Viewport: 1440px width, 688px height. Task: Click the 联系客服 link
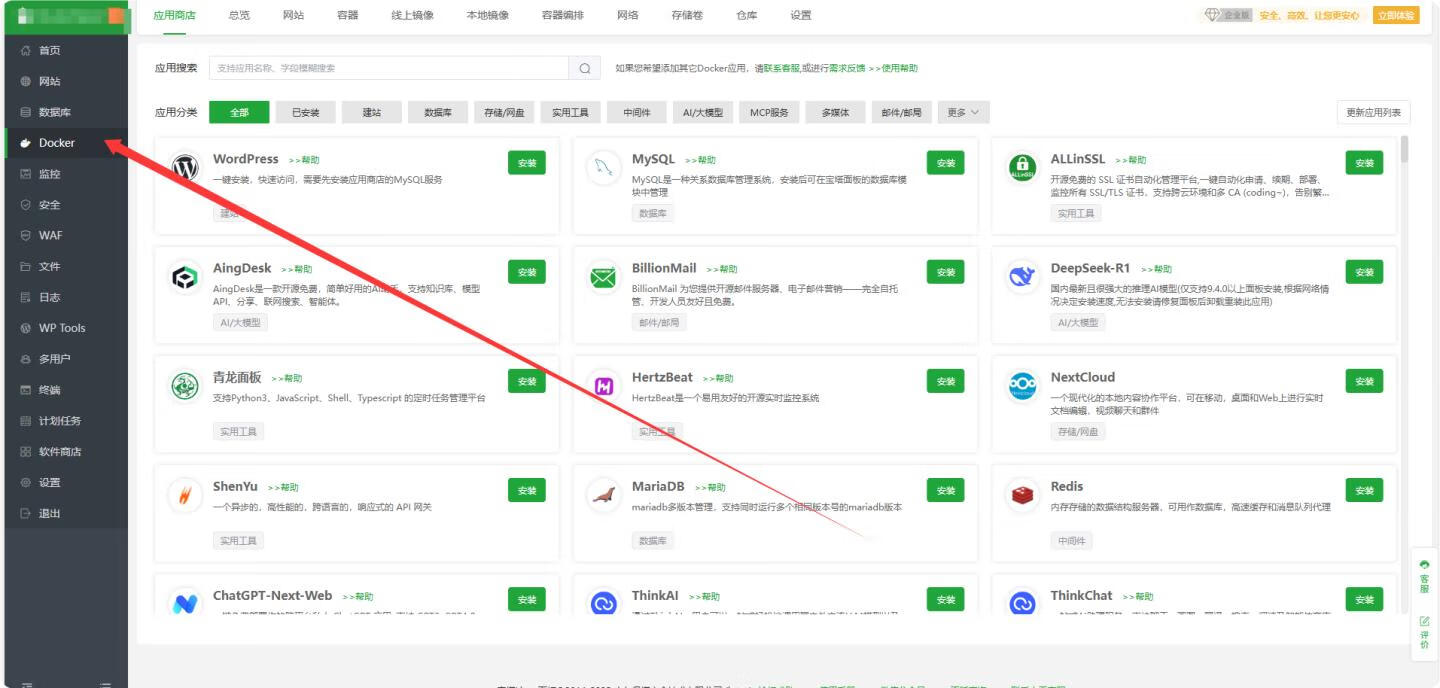tap(781, 68)
